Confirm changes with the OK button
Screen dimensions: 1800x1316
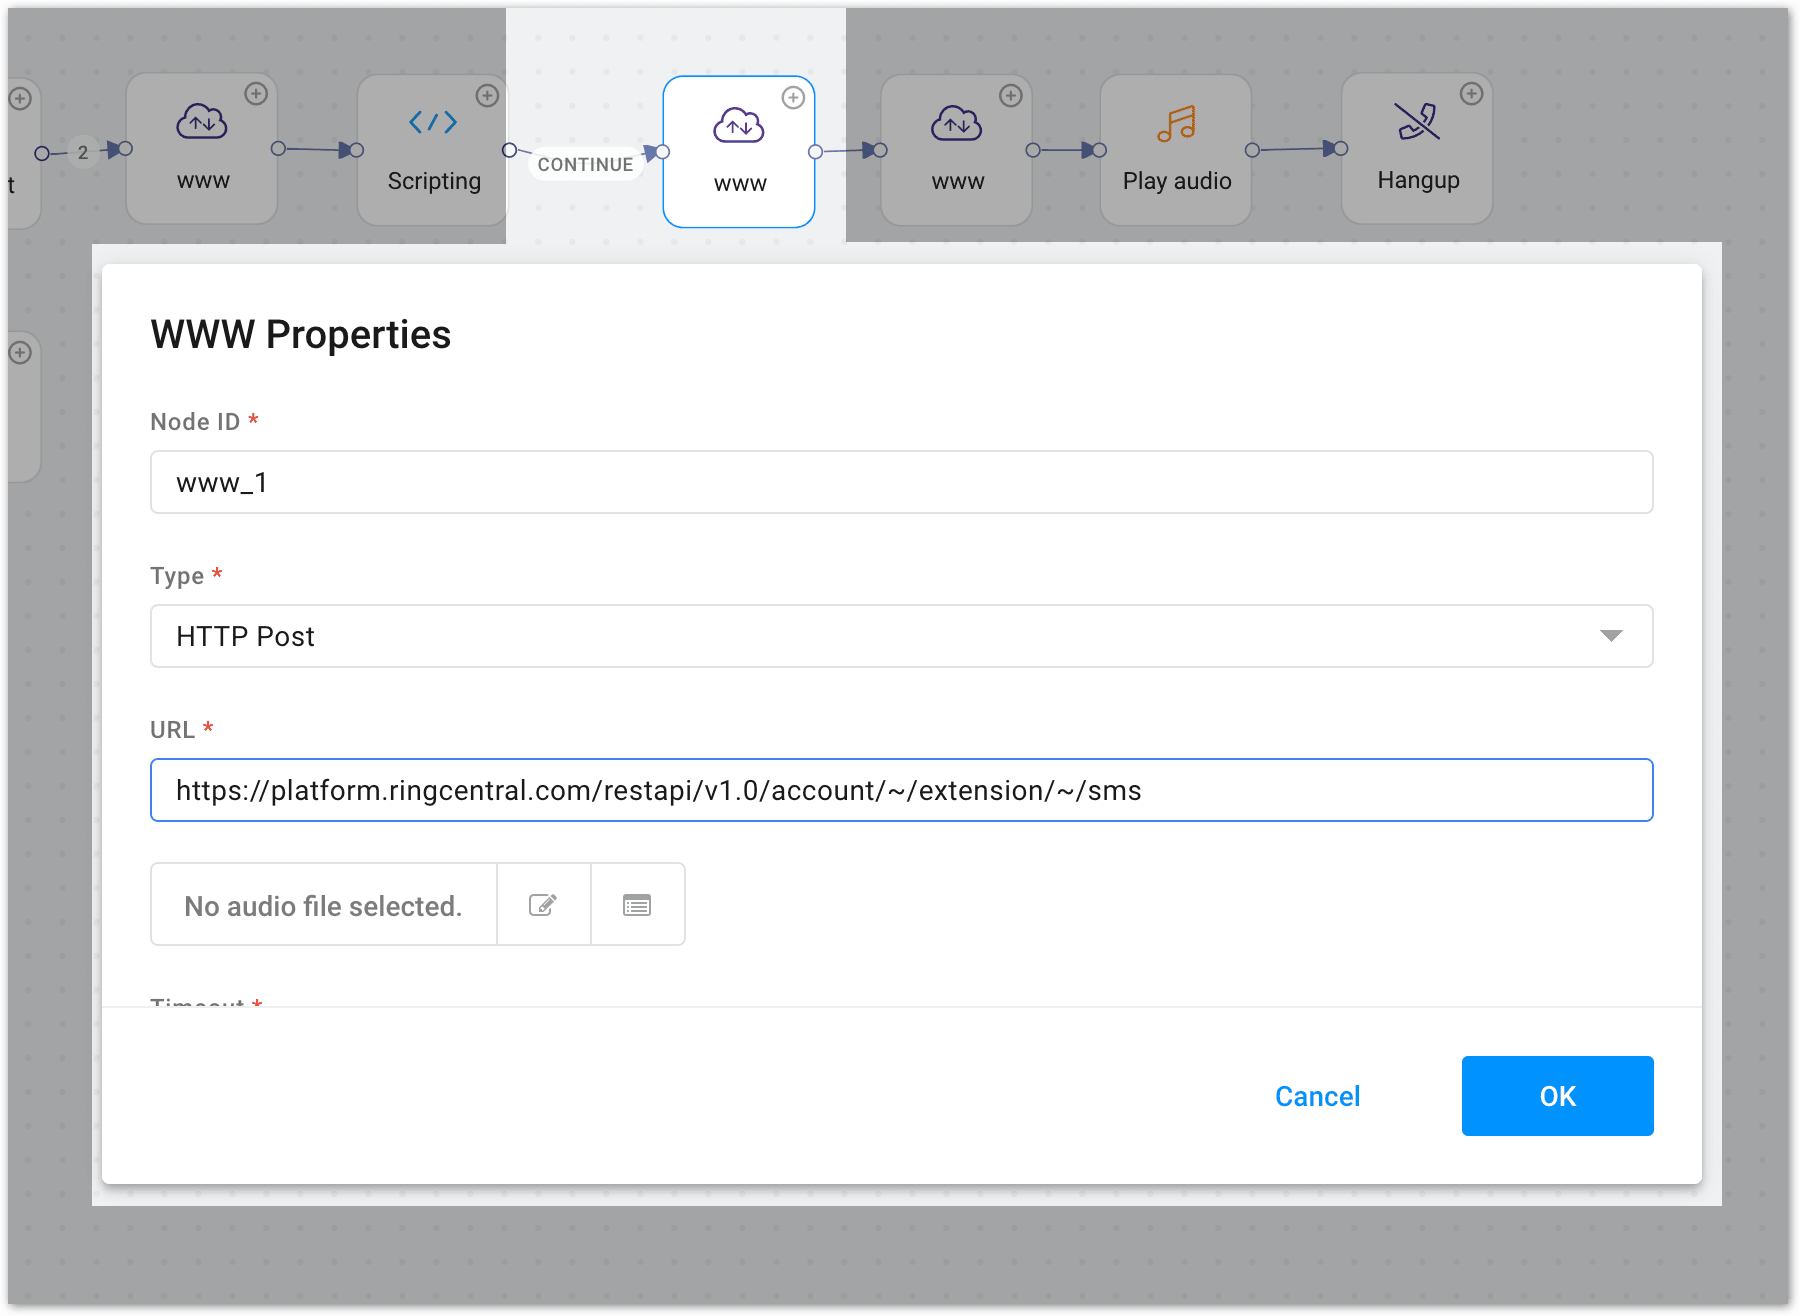[x=1556, y=1096]
